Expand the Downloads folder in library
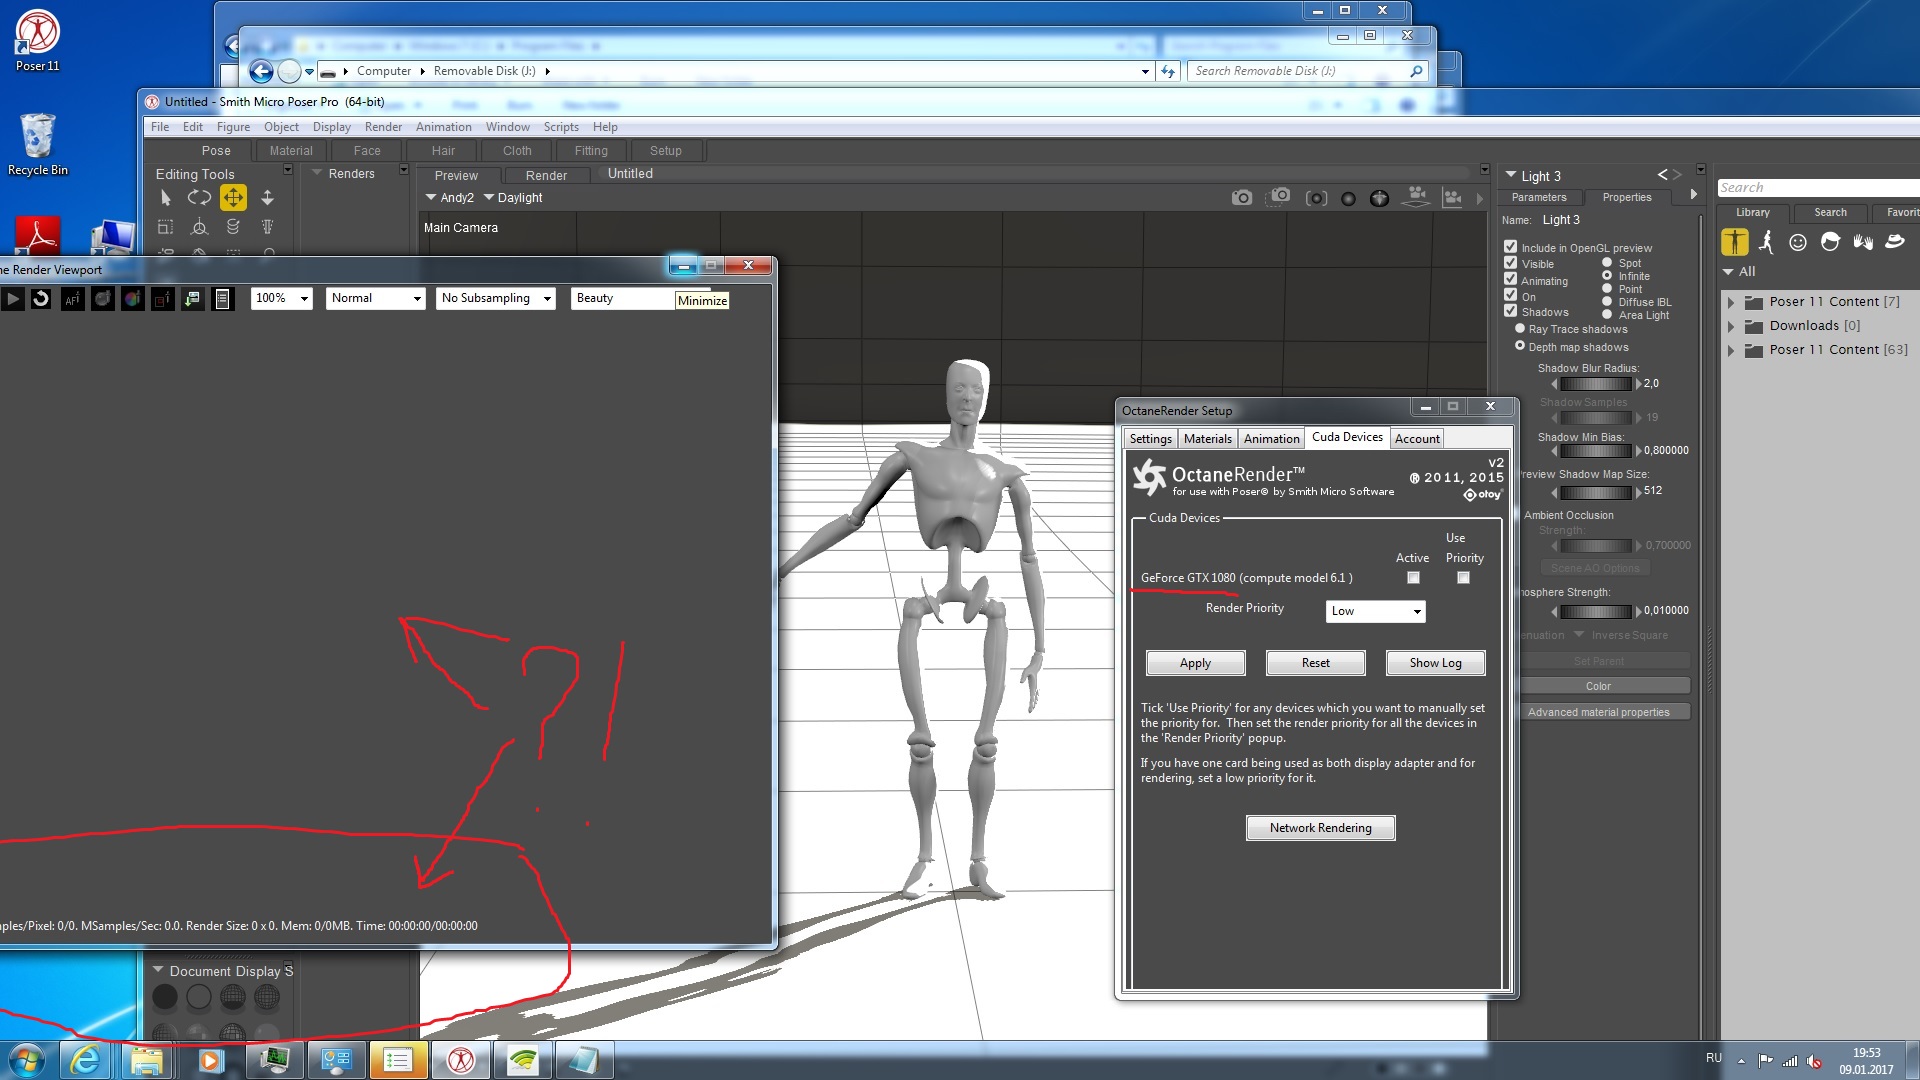Screen dimensions: 1920x1080 (1731, 326)
